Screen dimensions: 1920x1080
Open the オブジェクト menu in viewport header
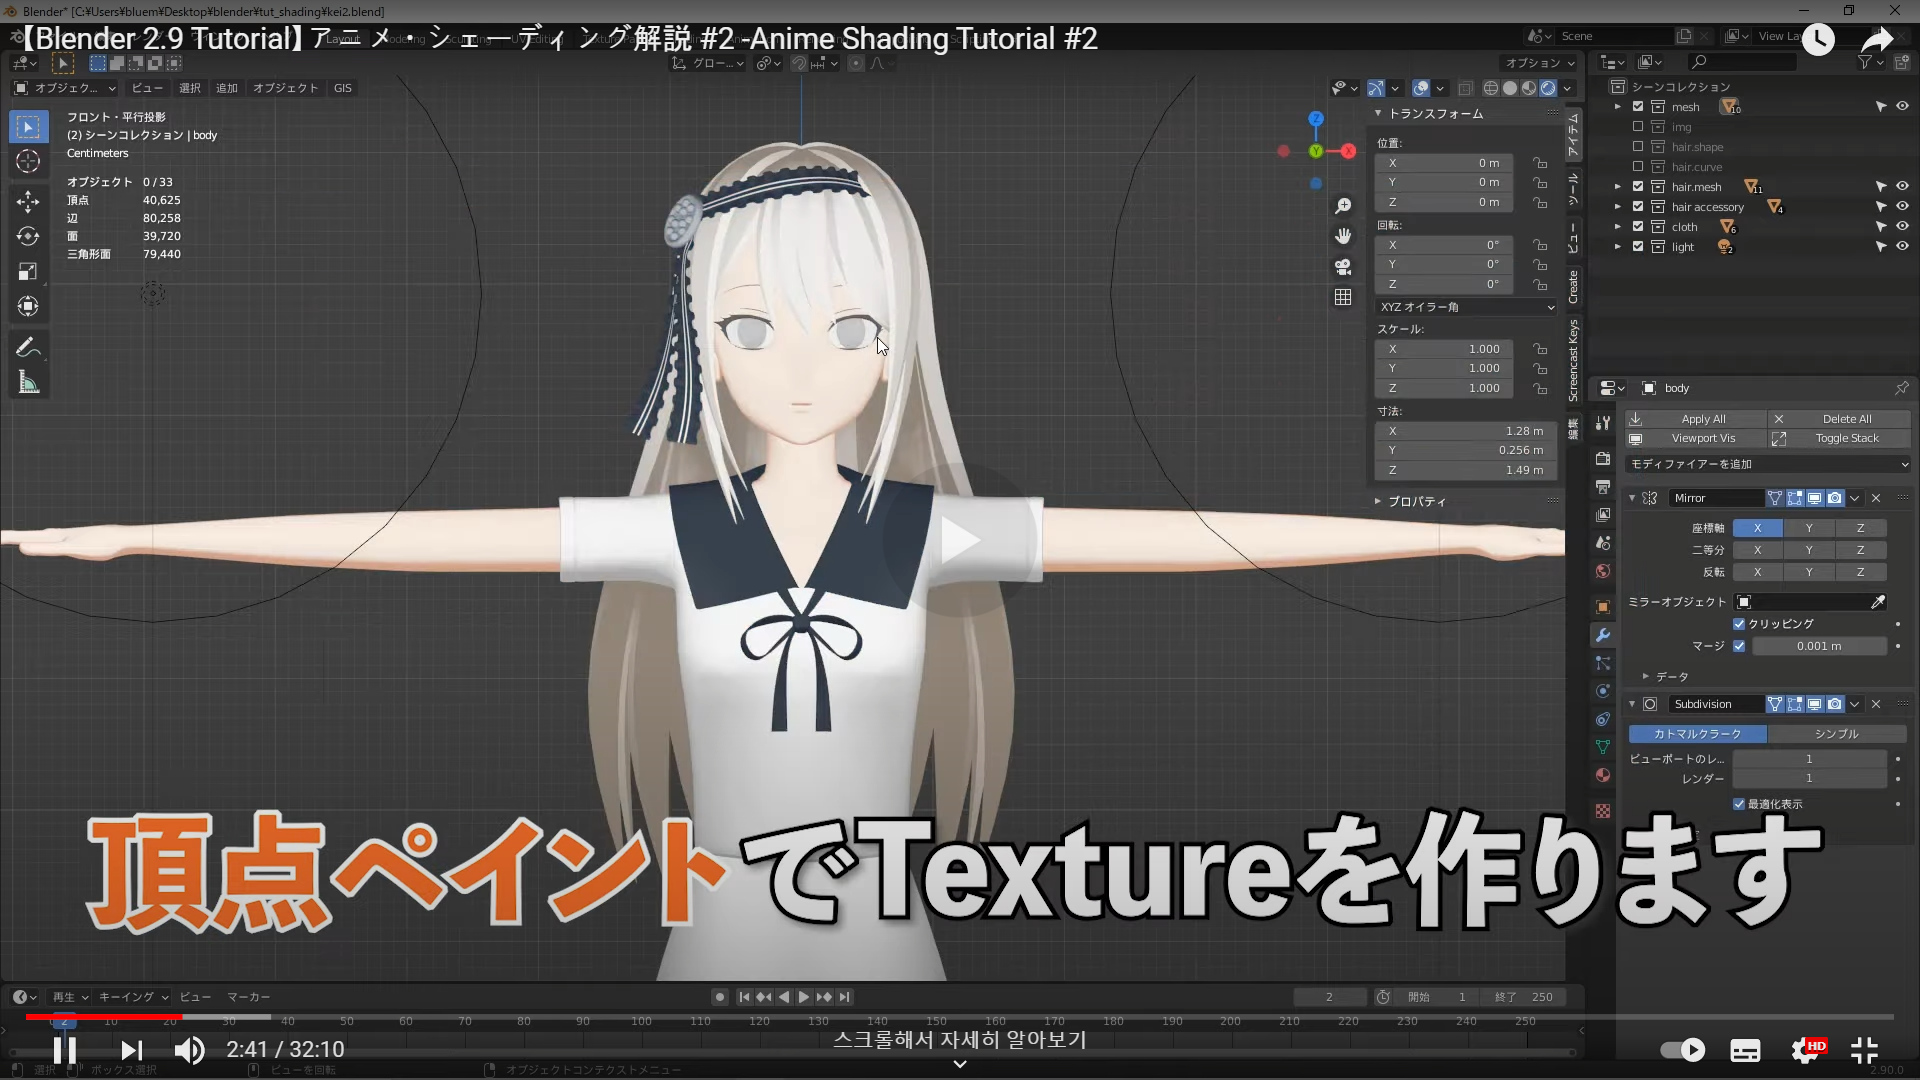pos(285,88)
